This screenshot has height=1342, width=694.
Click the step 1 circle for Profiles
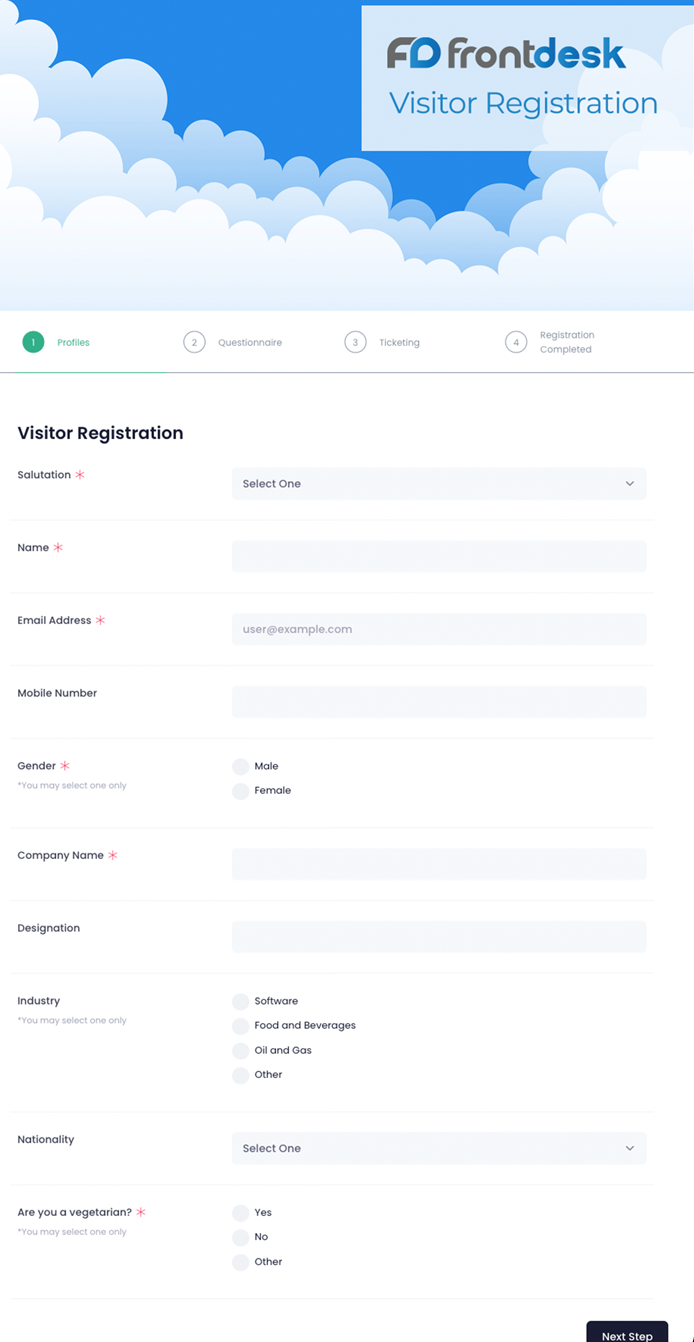tap(33, 342)
